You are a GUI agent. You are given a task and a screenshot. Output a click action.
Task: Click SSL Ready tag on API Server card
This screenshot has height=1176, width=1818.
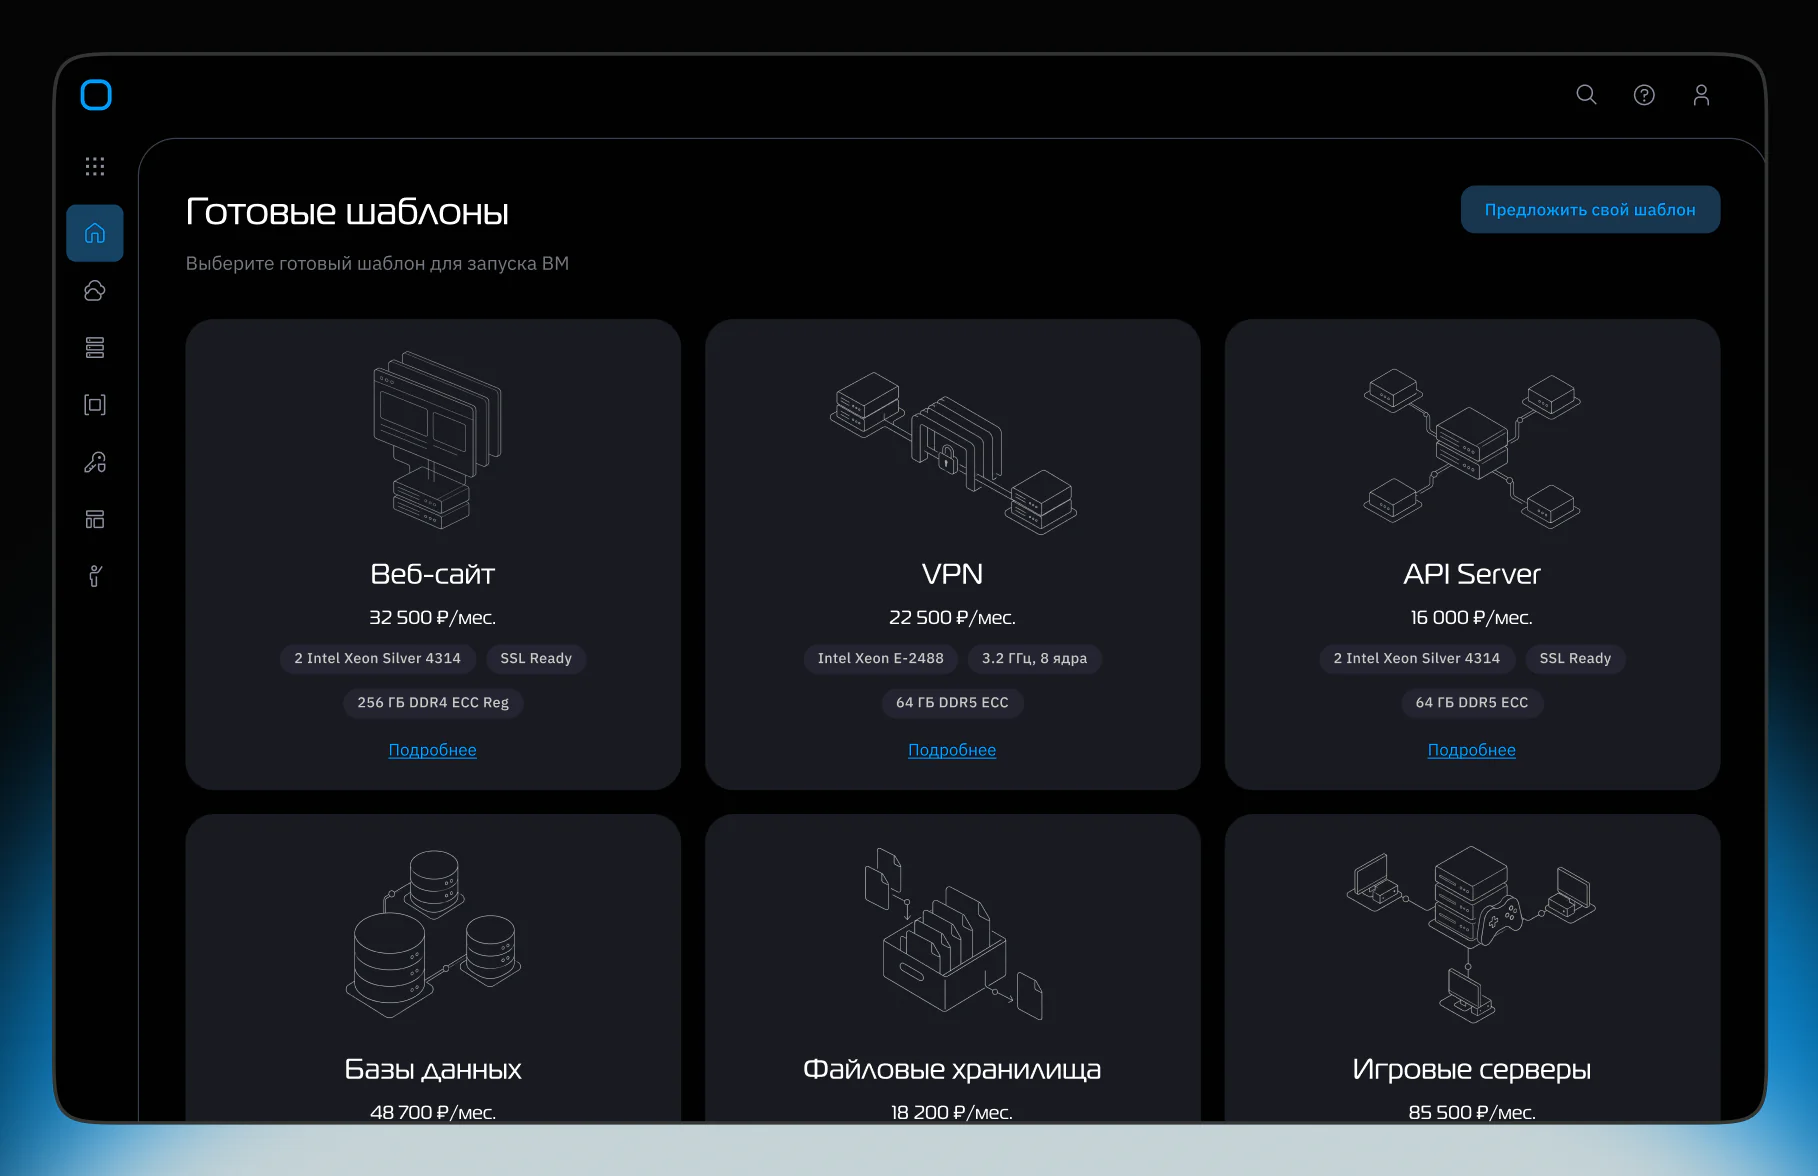point(1575,659)
